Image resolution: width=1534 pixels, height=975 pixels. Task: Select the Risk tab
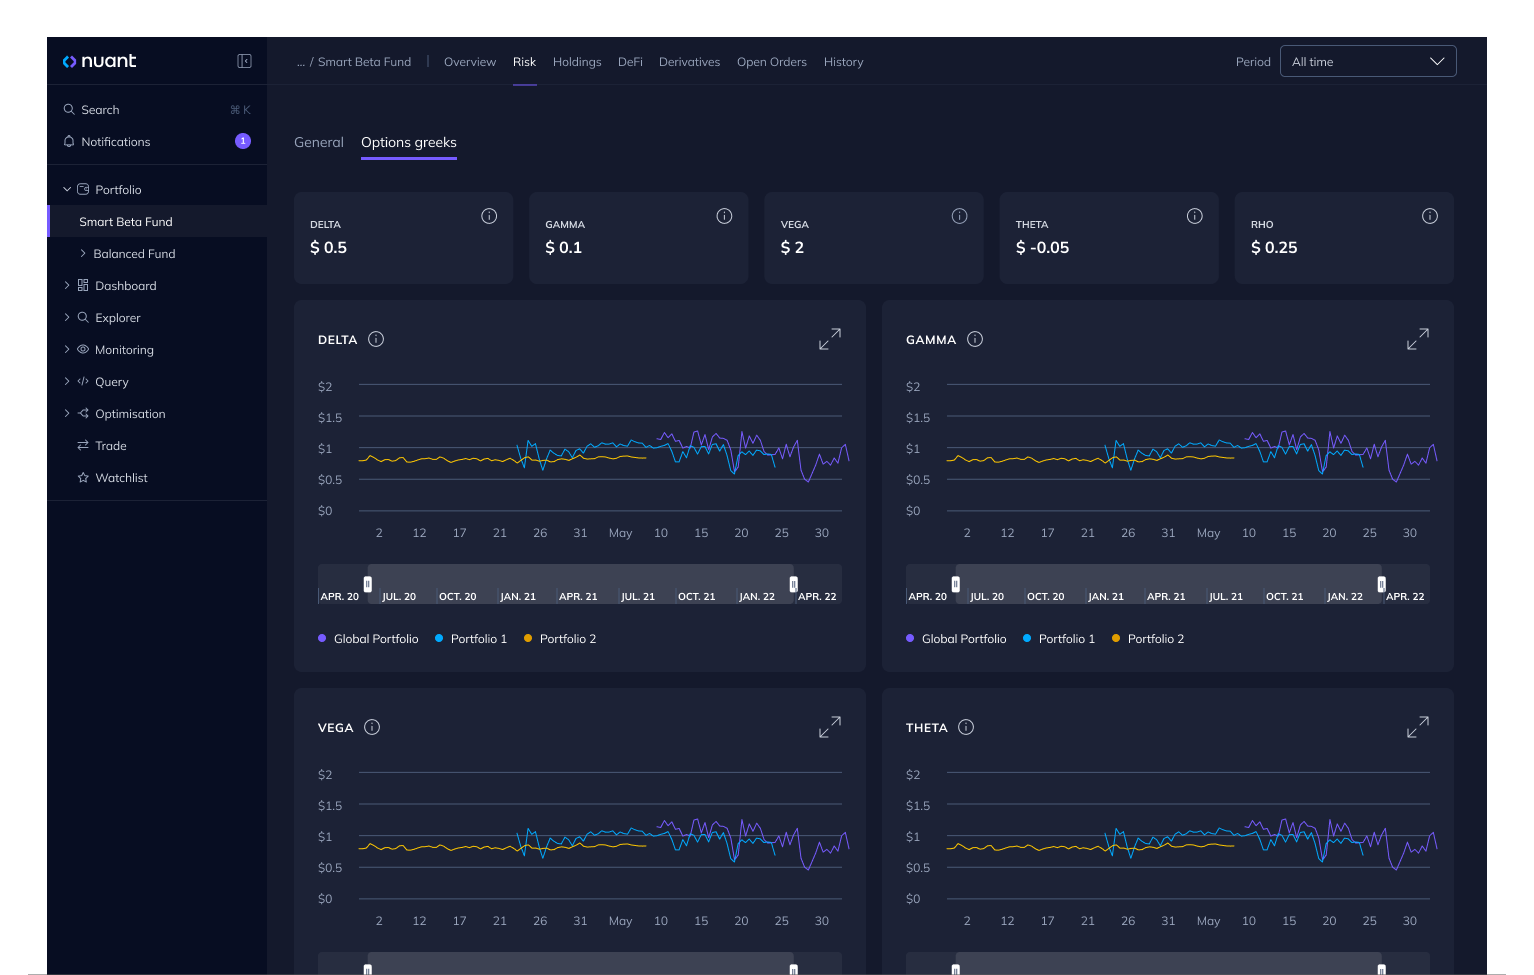coord(525,62)
